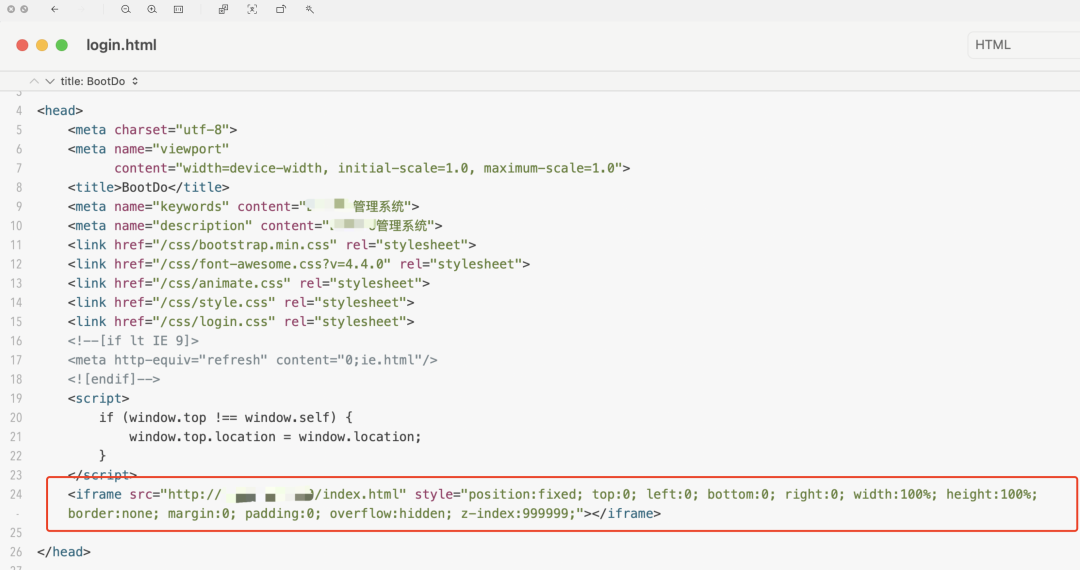1080x570 pixels.
Task: Click the red close button of login.html window
Action: pos(22,45)
